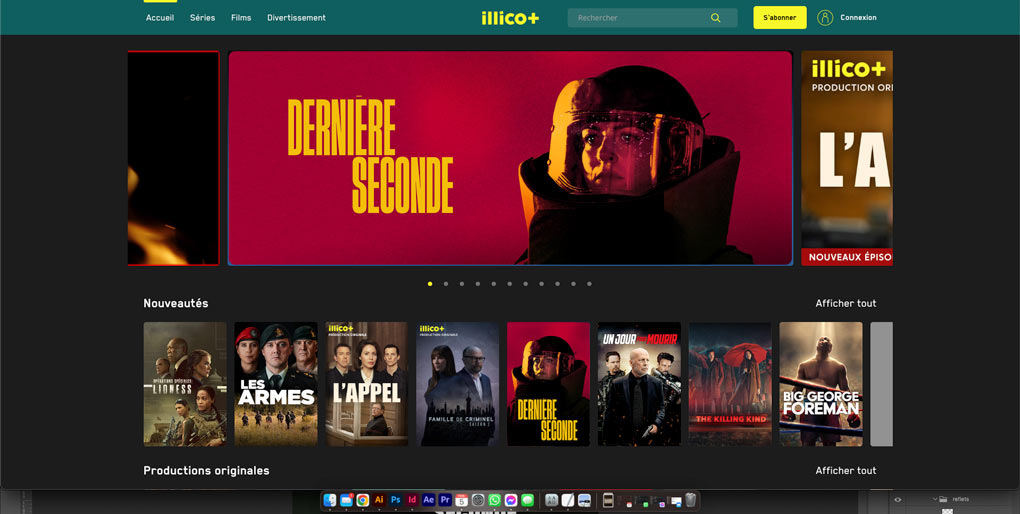This screenshot has height=514, width=1020.
Task: Select the last carousel dot
Action: click(589, 284)
